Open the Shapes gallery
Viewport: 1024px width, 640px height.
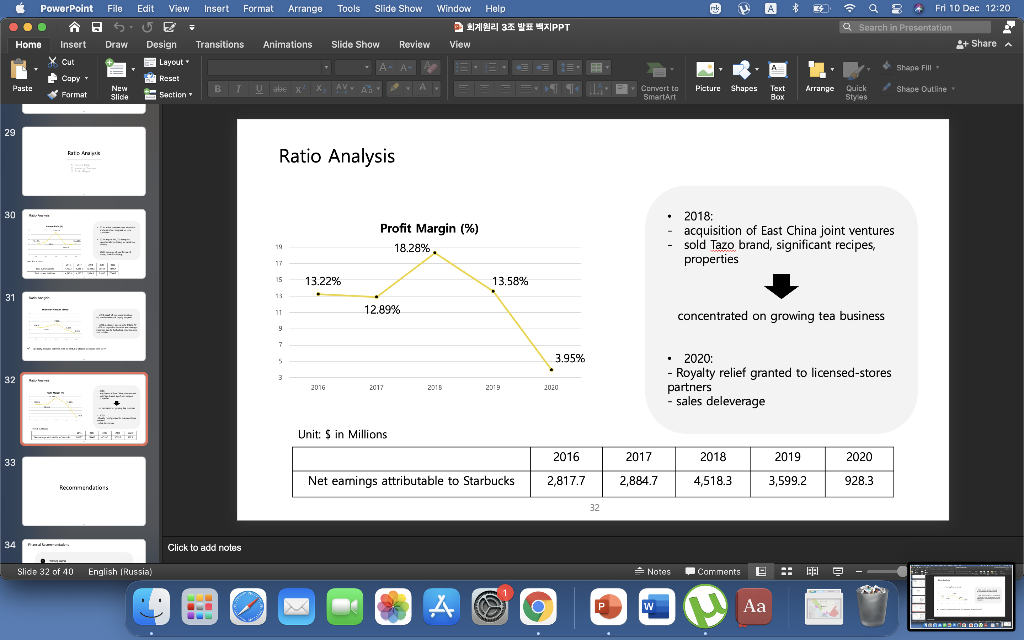coord(743,76)
